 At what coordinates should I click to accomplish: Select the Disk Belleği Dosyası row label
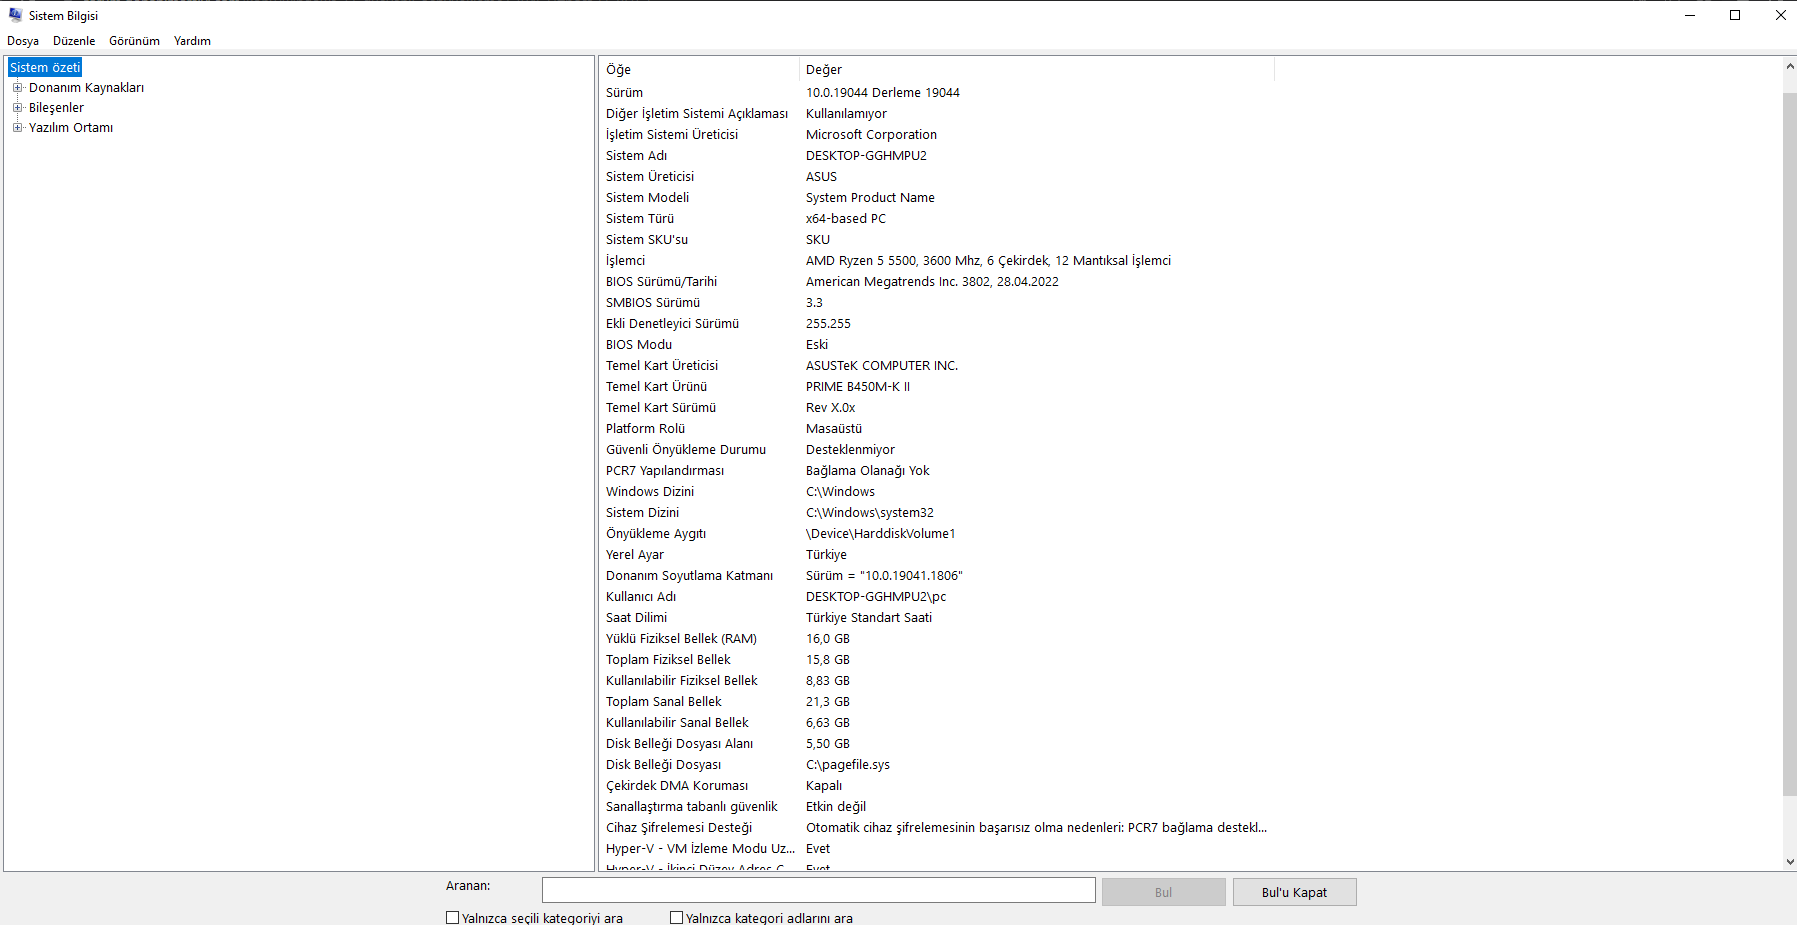663,765
